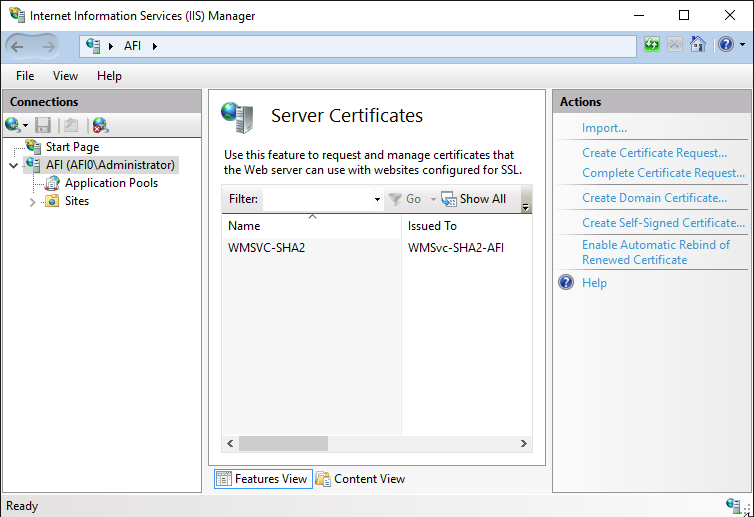Click the Delete Connection icon in Connections
This screenshot has width=754, height=517.
pos(99,125)
